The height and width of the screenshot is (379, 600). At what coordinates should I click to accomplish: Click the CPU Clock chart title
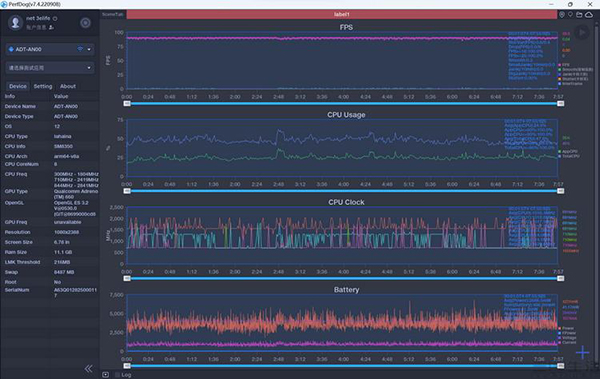click(346, 202)
